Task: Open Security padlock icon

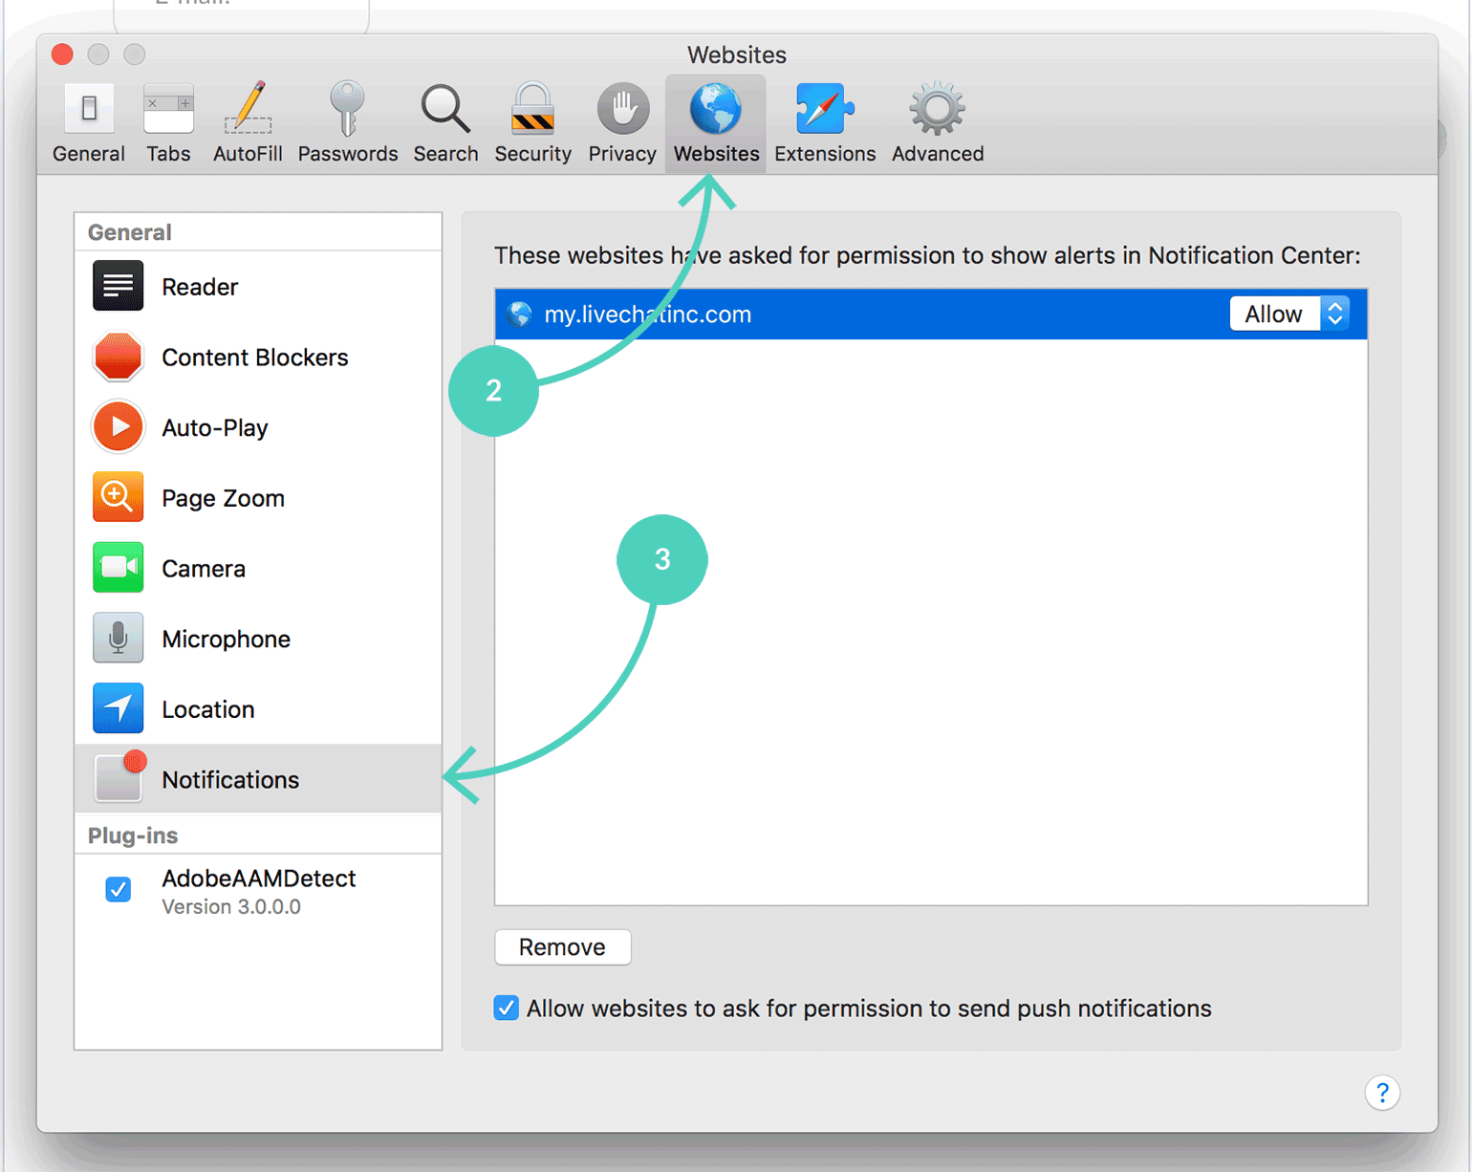Action: pyautogui.click(x=532, y=109)
